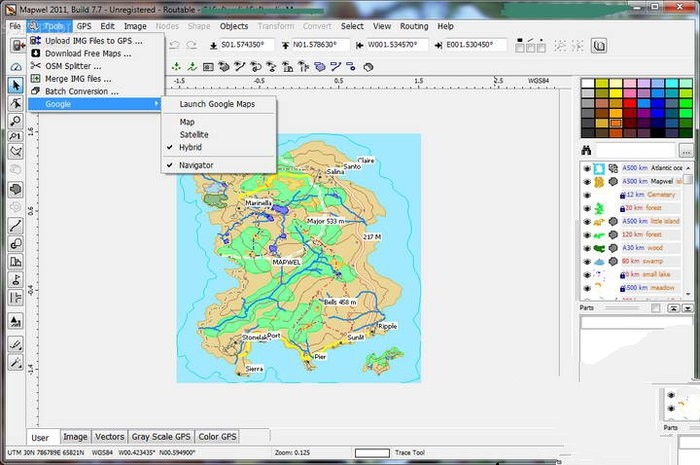Screen dimensions: 700x465
Task: Click the speedometer gauge icon
Action: (16, 67)
